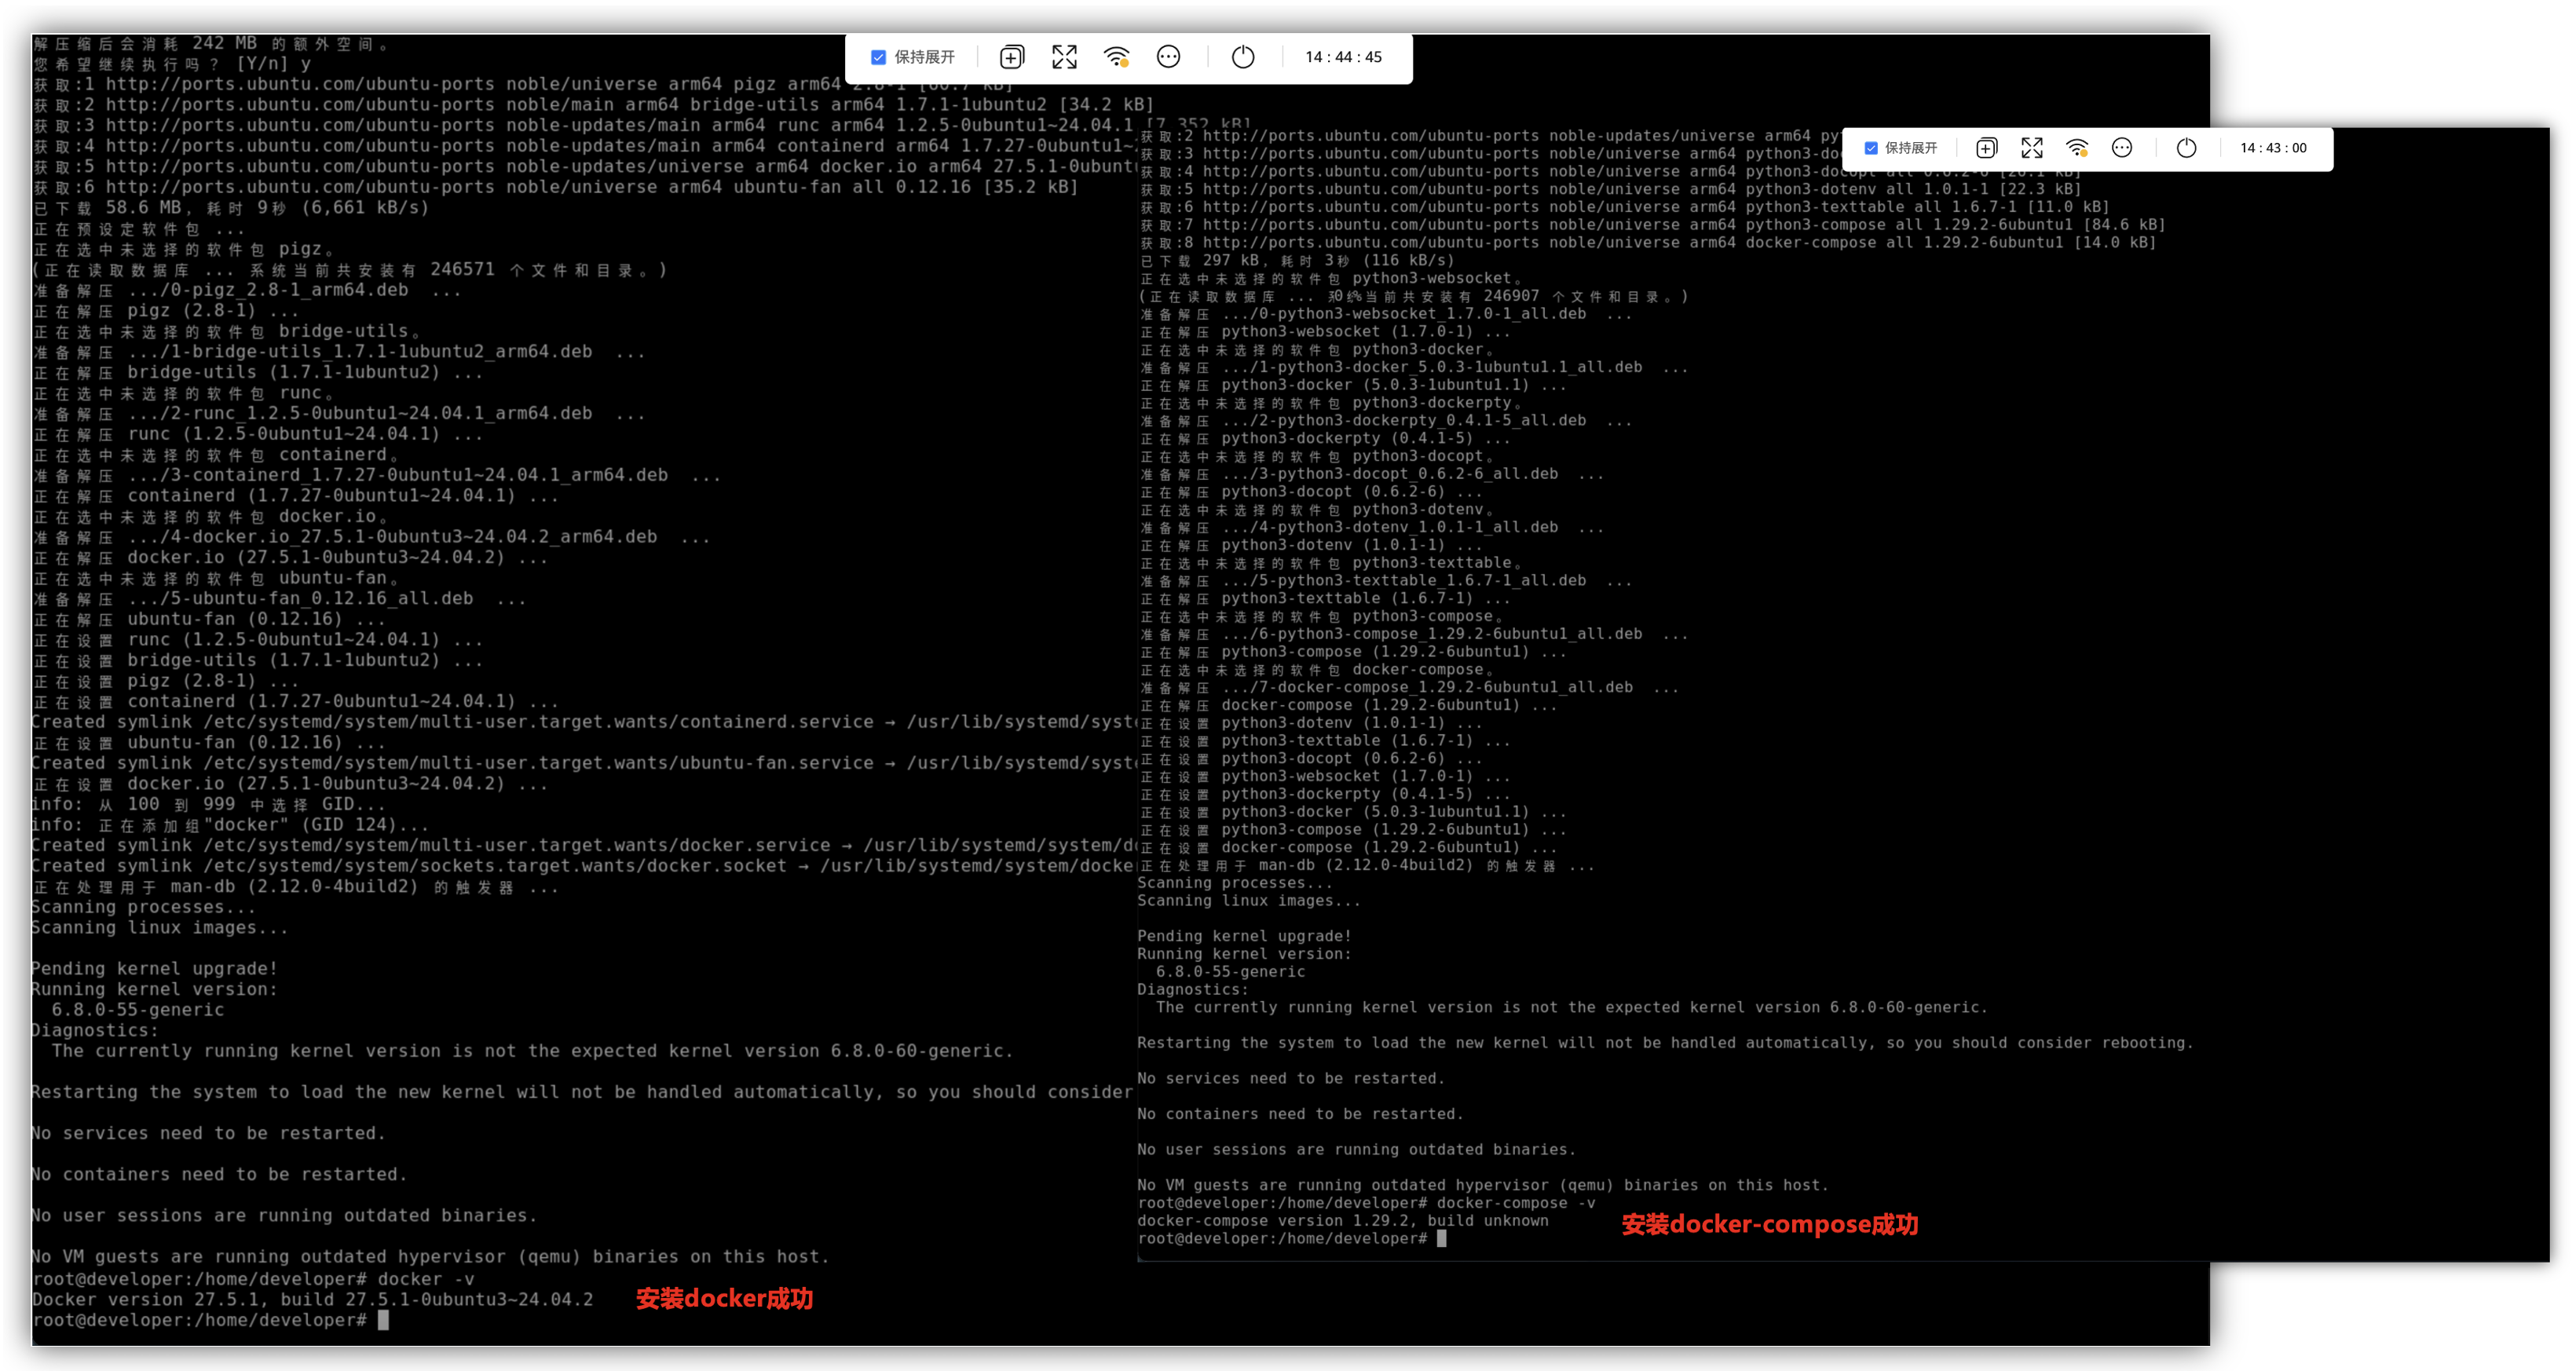Click the '已下载 297 kB' download summary line
The height and width of the screenshot is (1371, 2576).
pyautogui.click(x=1297, y=261)
